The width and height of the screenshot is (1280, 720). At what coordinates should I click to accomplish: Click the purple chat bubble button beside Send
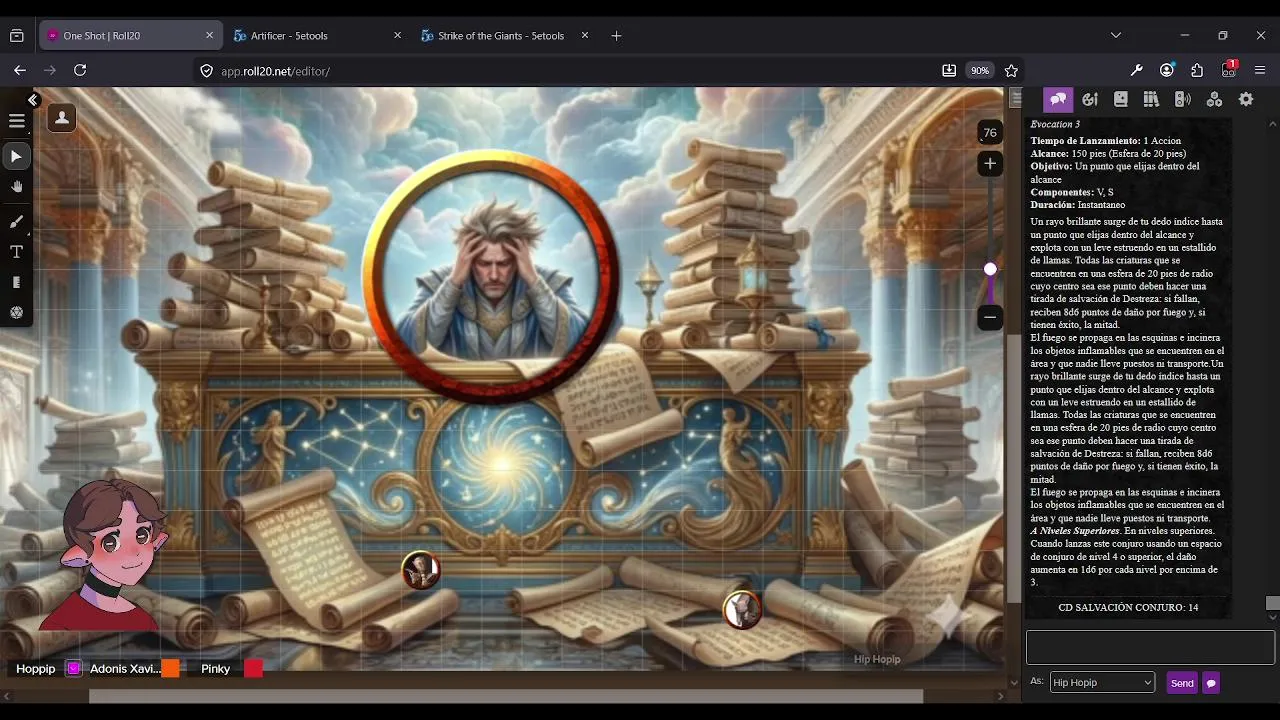tap(1211, 683)
